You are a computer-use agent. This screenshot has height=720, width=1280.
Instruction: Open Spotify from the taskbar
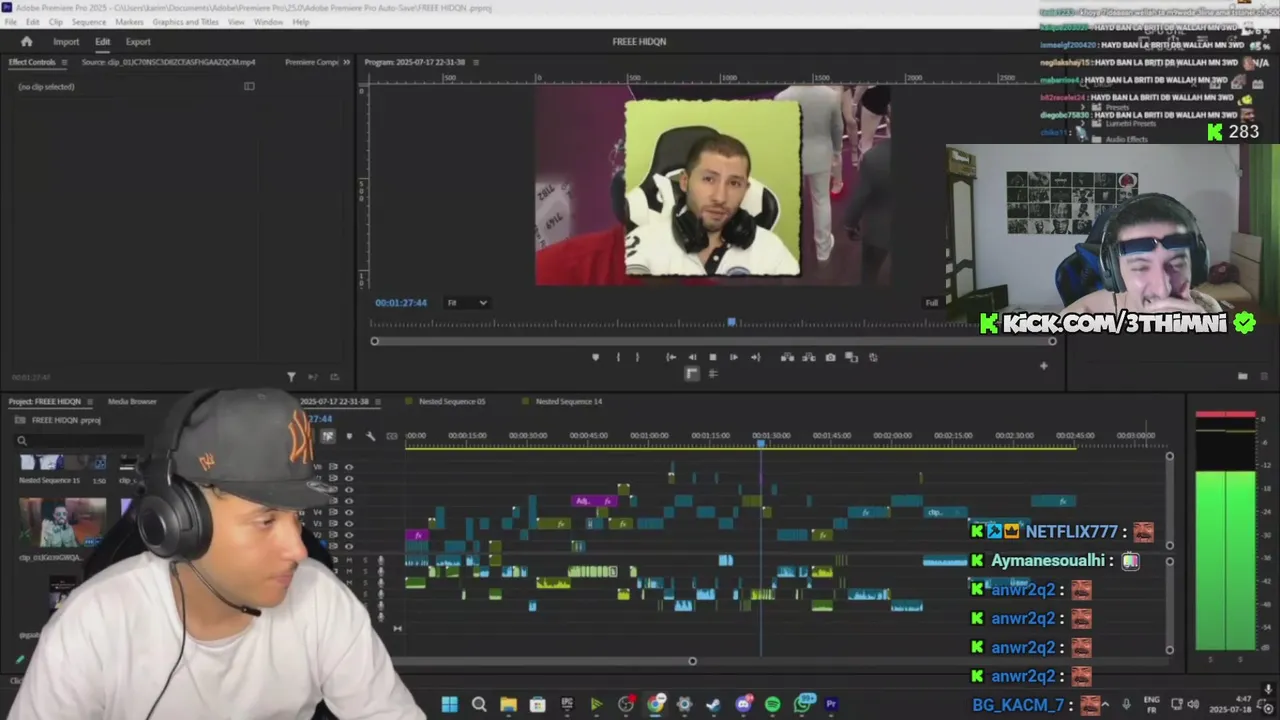coord(772,704)
